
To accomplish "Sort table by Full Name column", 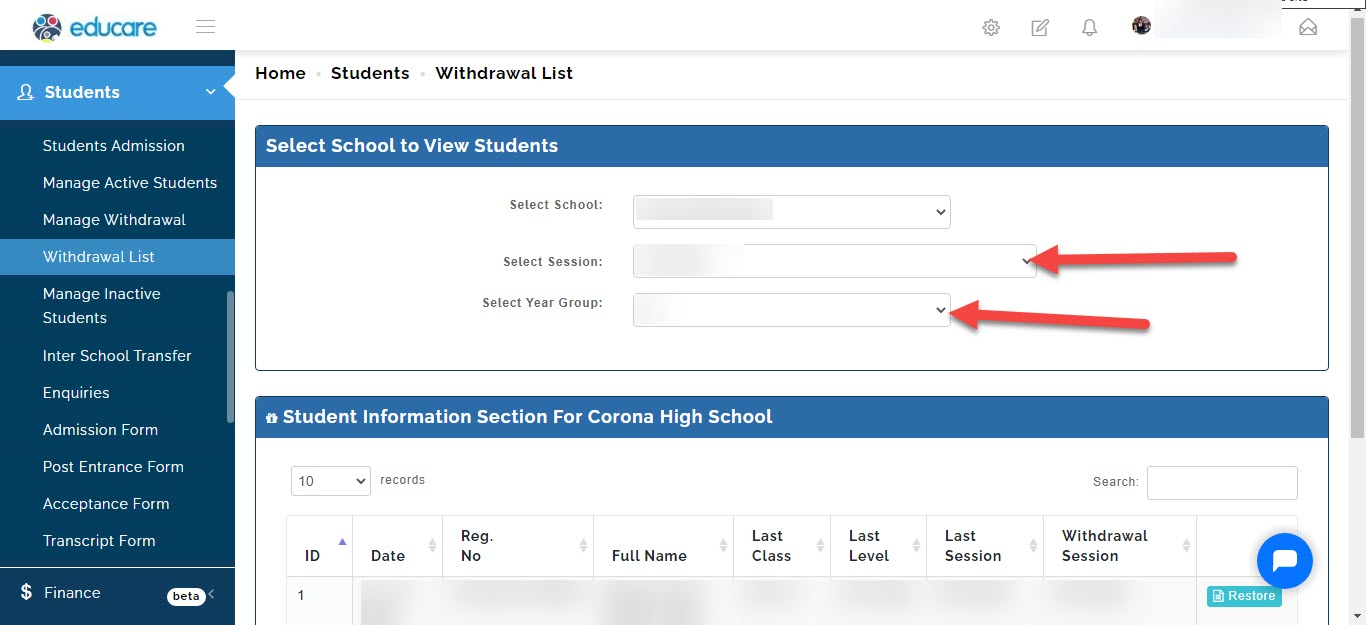I will click(664, 546).
